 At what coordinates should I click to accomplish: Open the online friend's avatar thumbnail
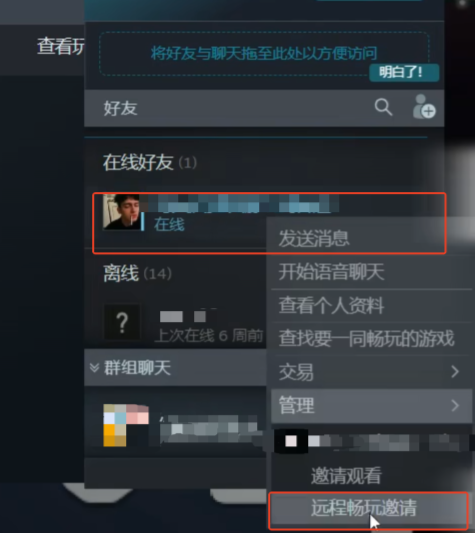pyautogui.click(x=121, y=212)
